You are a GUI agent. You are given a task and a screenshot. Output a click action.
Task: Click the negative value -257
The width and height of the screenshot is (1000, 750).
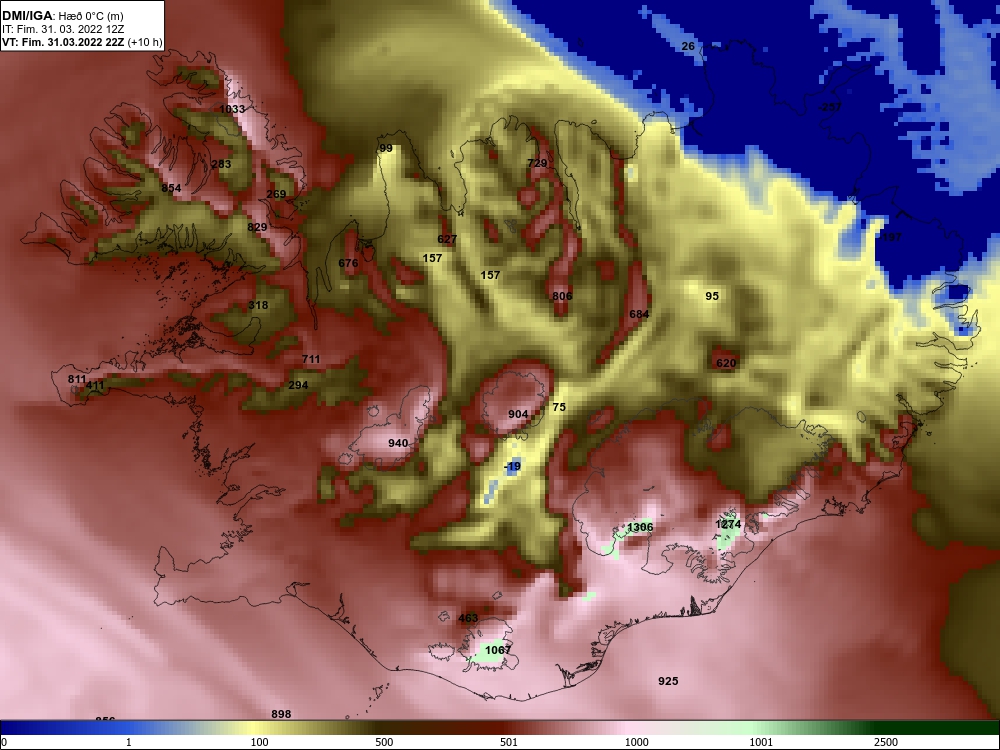click(830, 108)
